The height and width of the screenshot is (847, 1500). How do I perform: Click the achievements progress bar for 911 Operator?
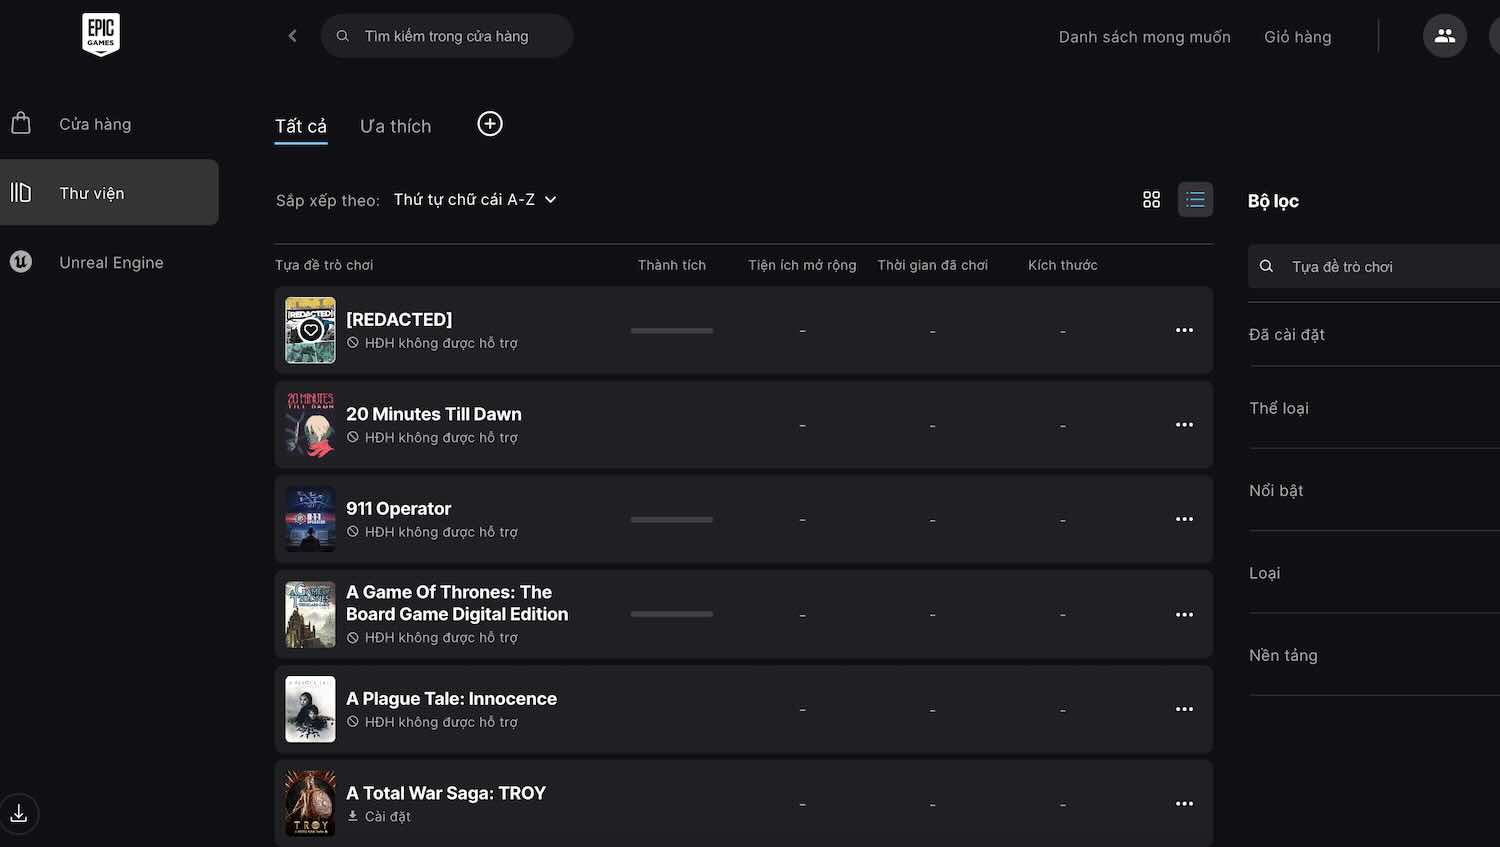coord(672,520)
